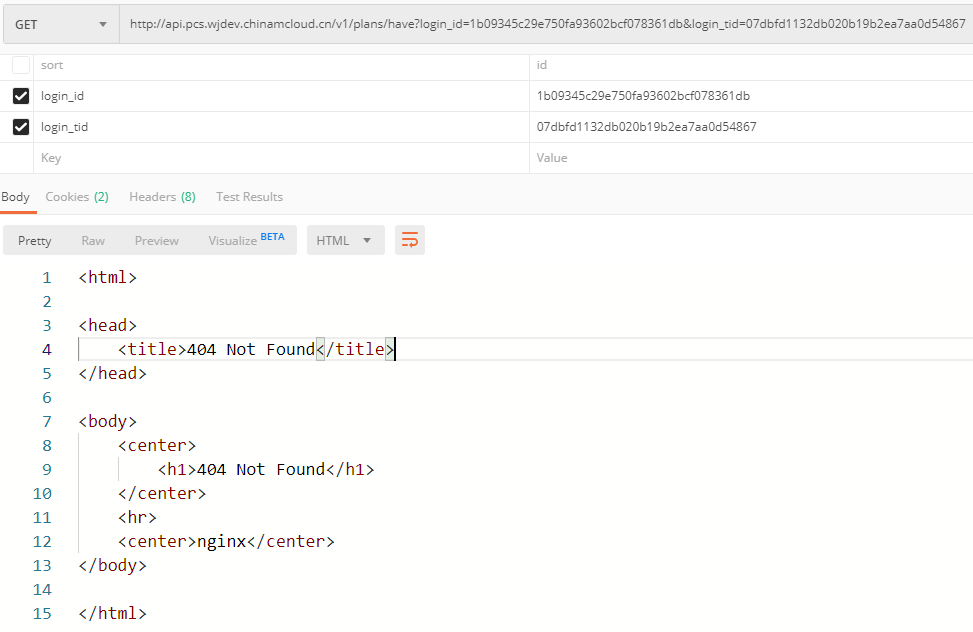Switch to Raw view
Screen dimensions: 973x632
(x=93, y=240)
